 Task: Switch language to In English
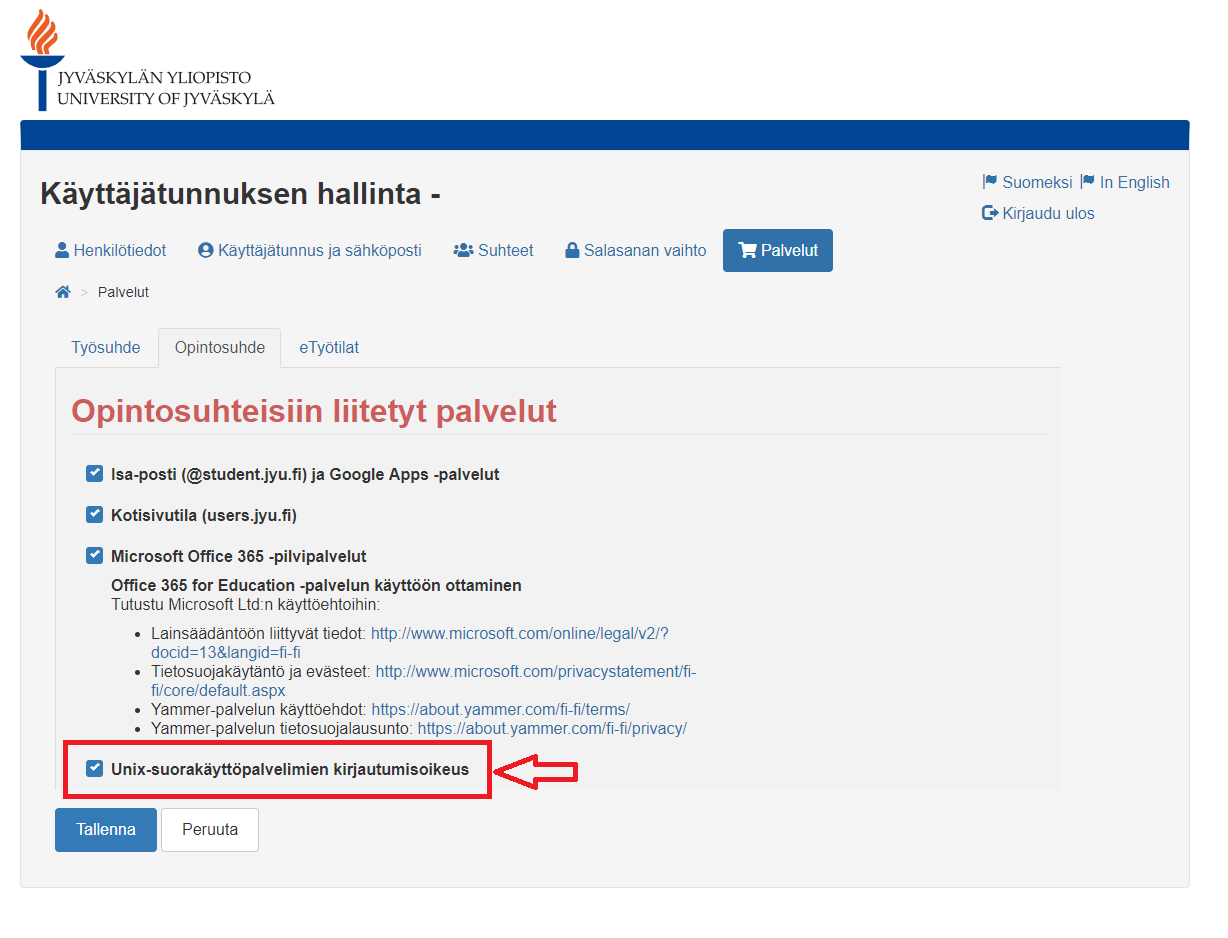1125,182
